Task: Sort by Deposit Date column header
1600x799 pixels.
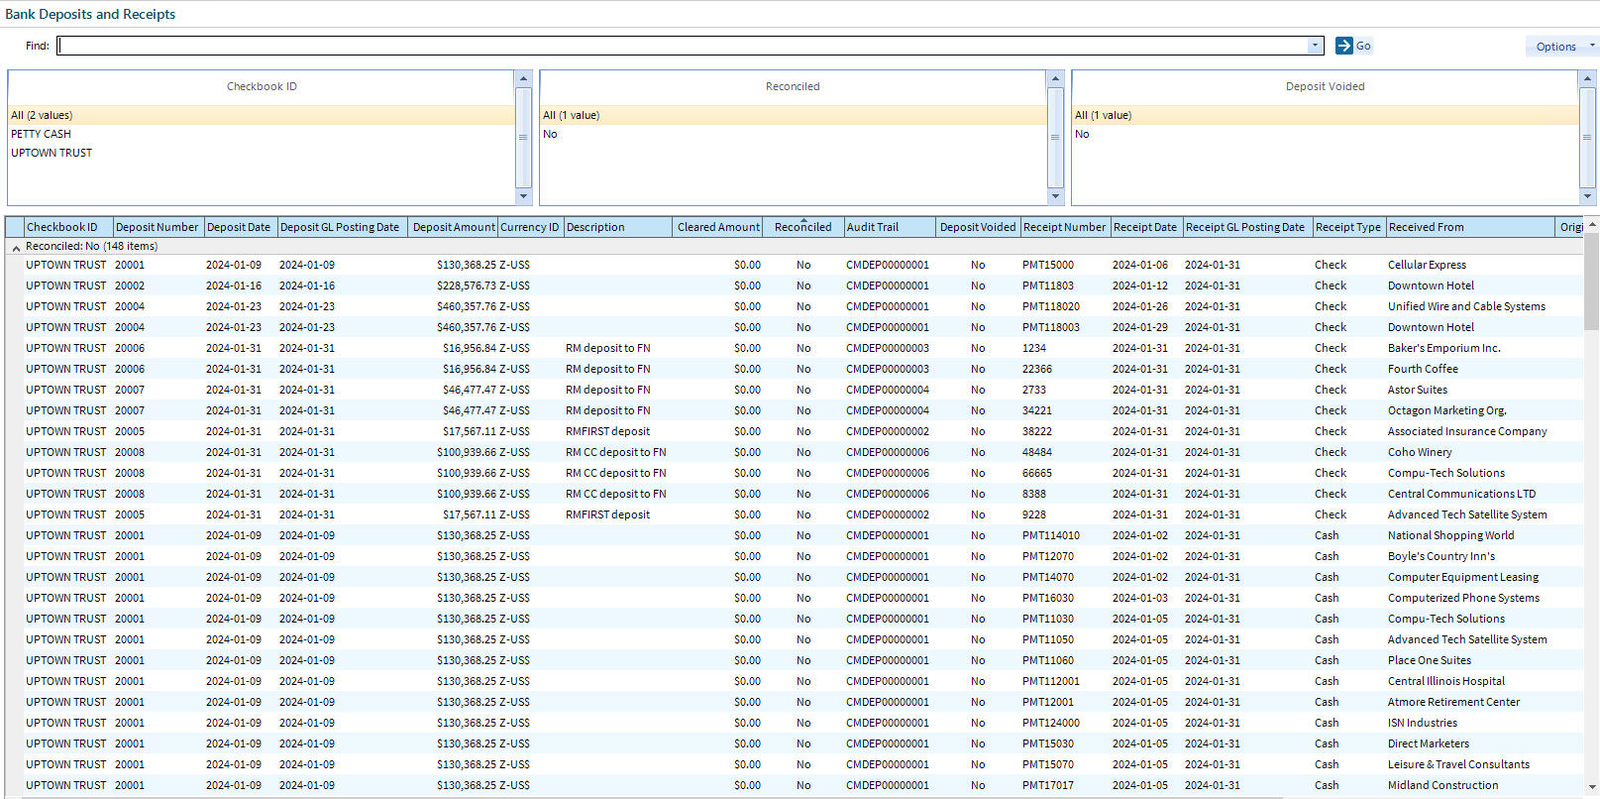Action: [x=240, y=227]
